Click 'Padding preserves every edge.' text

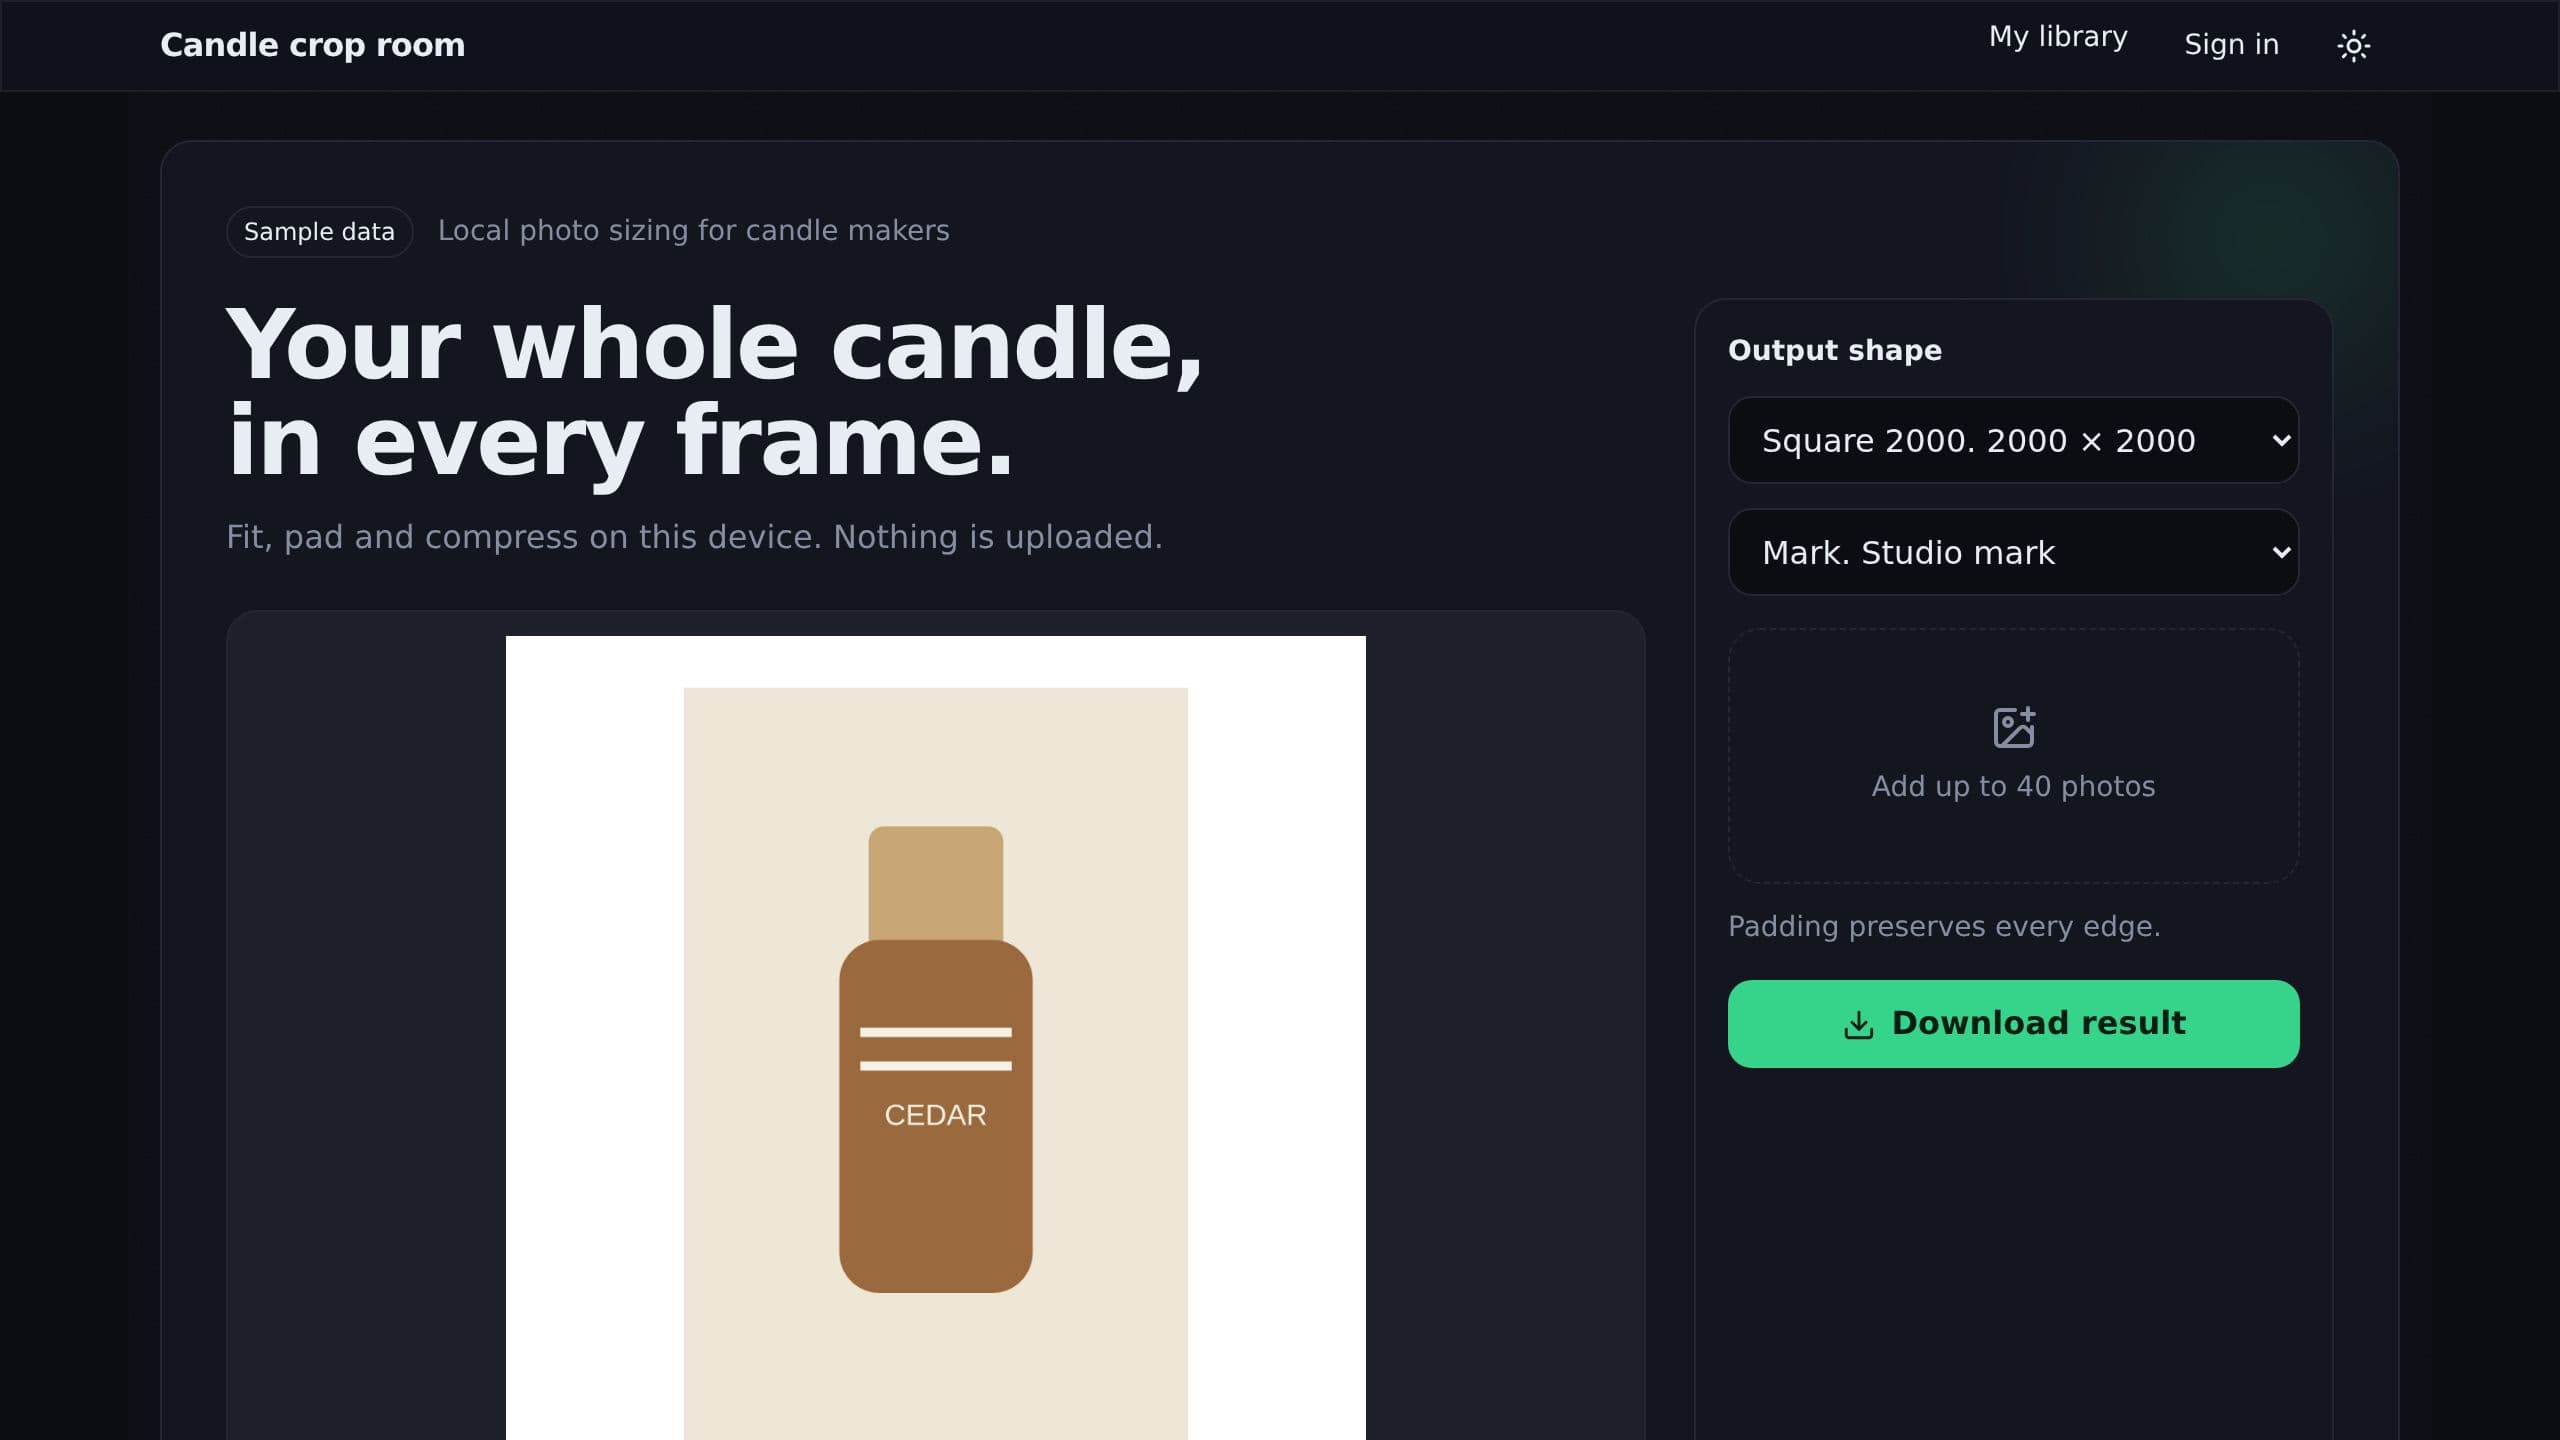click(1944, 926)
